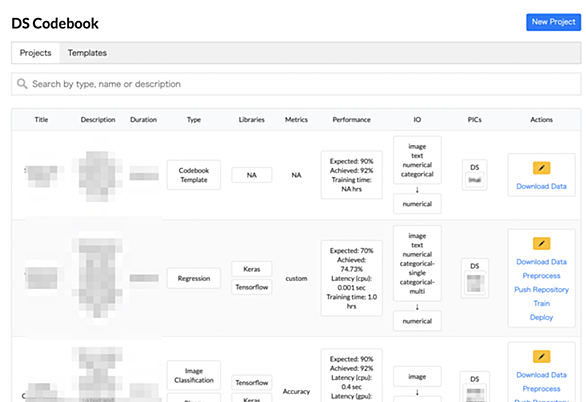Click the numerical output box in the Codebook Template row
The image size is (586, 402).
click(417, 204)
